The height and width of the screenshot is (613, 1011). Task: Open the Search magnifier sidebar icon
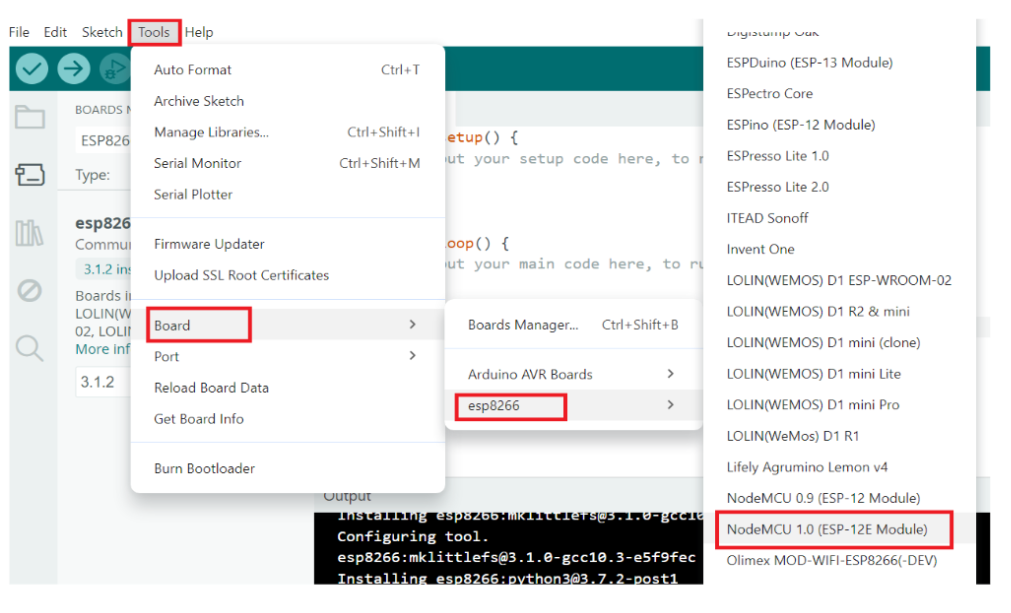30,348
